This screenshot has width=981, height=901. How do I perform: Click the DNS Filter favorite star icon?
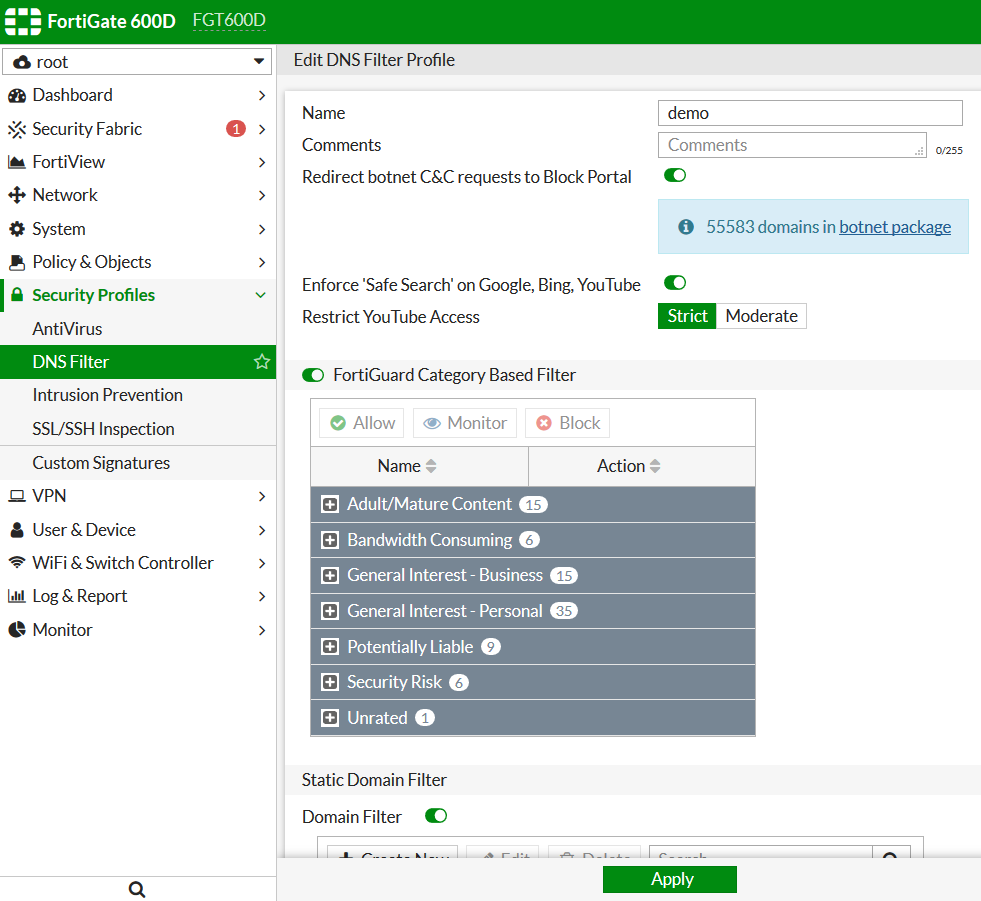tap(262, 362)
